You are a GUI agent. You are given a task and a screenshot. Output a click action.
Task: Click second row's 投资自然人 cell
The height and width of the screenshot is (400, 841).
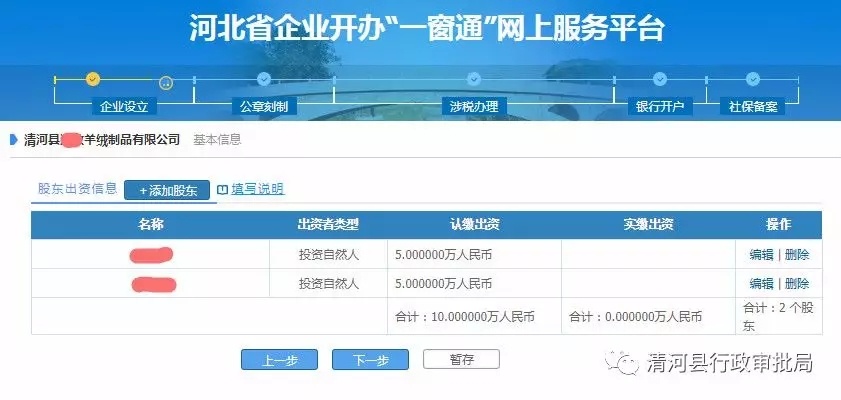(329, 283)
